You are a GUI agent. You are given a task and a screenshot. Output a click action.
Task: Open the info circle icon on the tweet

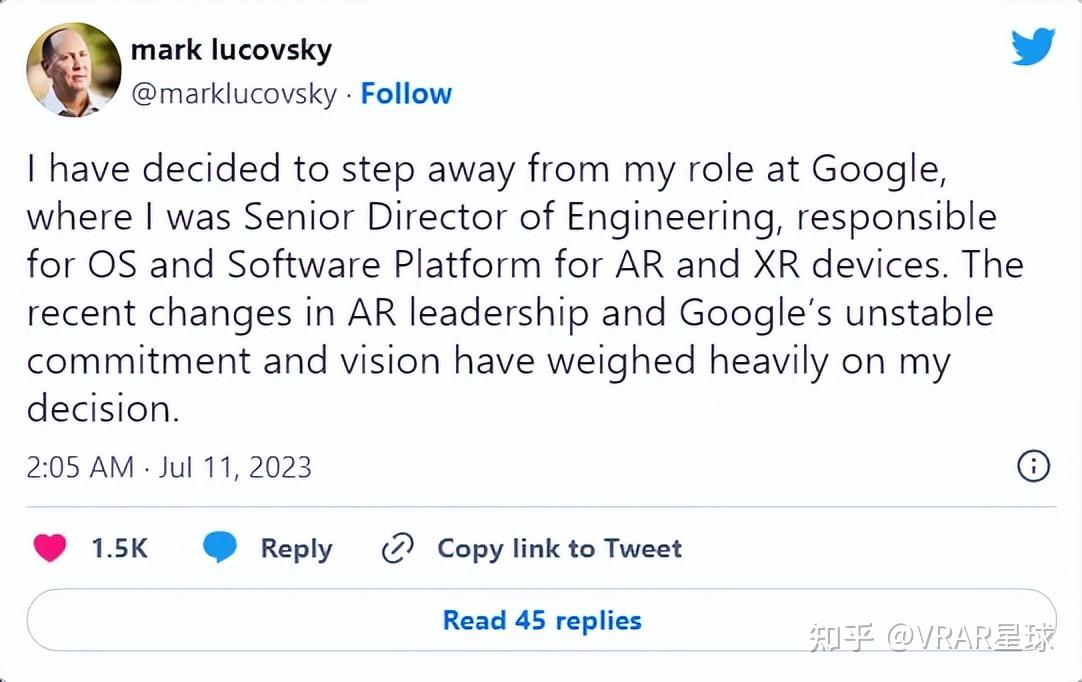pyautogui.click(x=1033, y=467)
